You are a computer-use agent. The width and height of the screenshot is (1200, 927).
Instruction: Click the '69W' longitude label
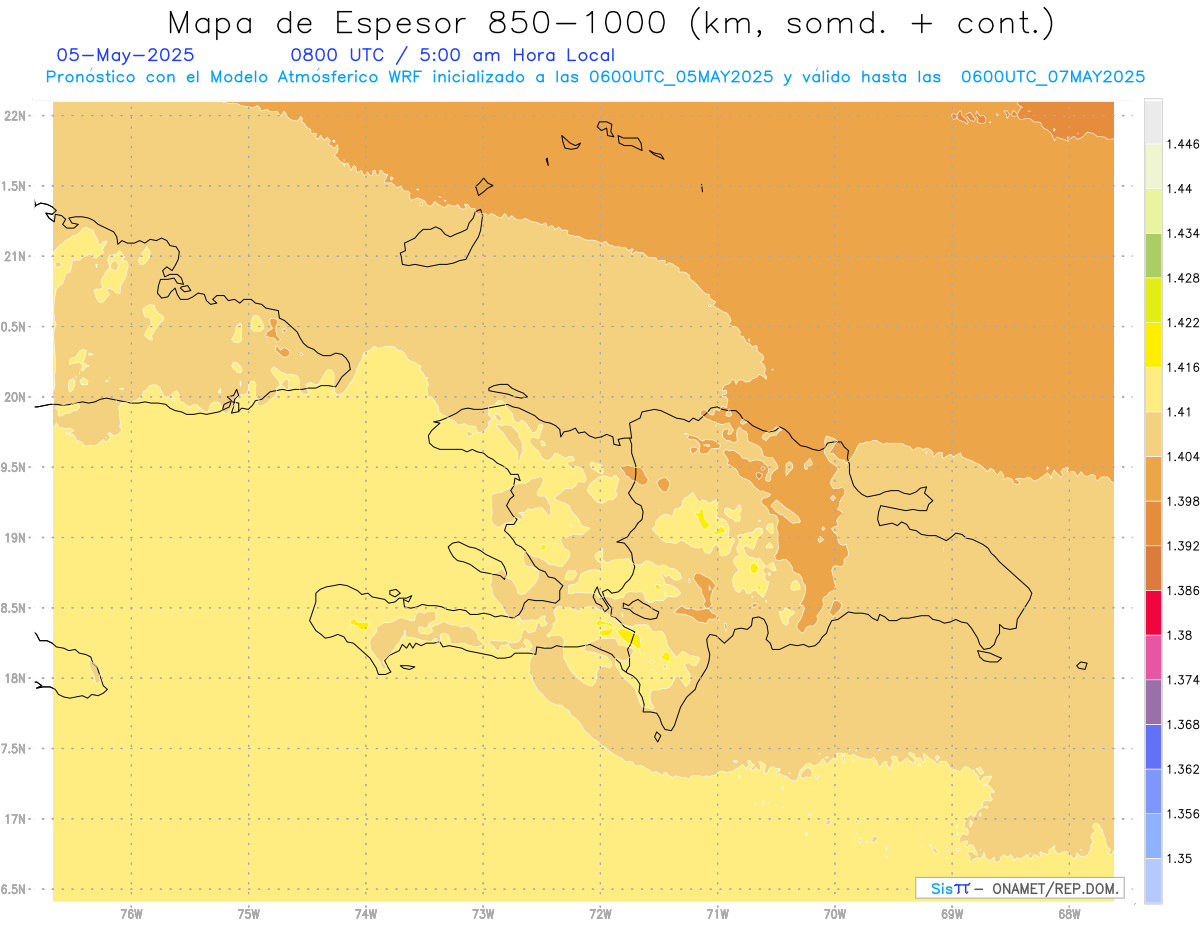coord(952,914)
